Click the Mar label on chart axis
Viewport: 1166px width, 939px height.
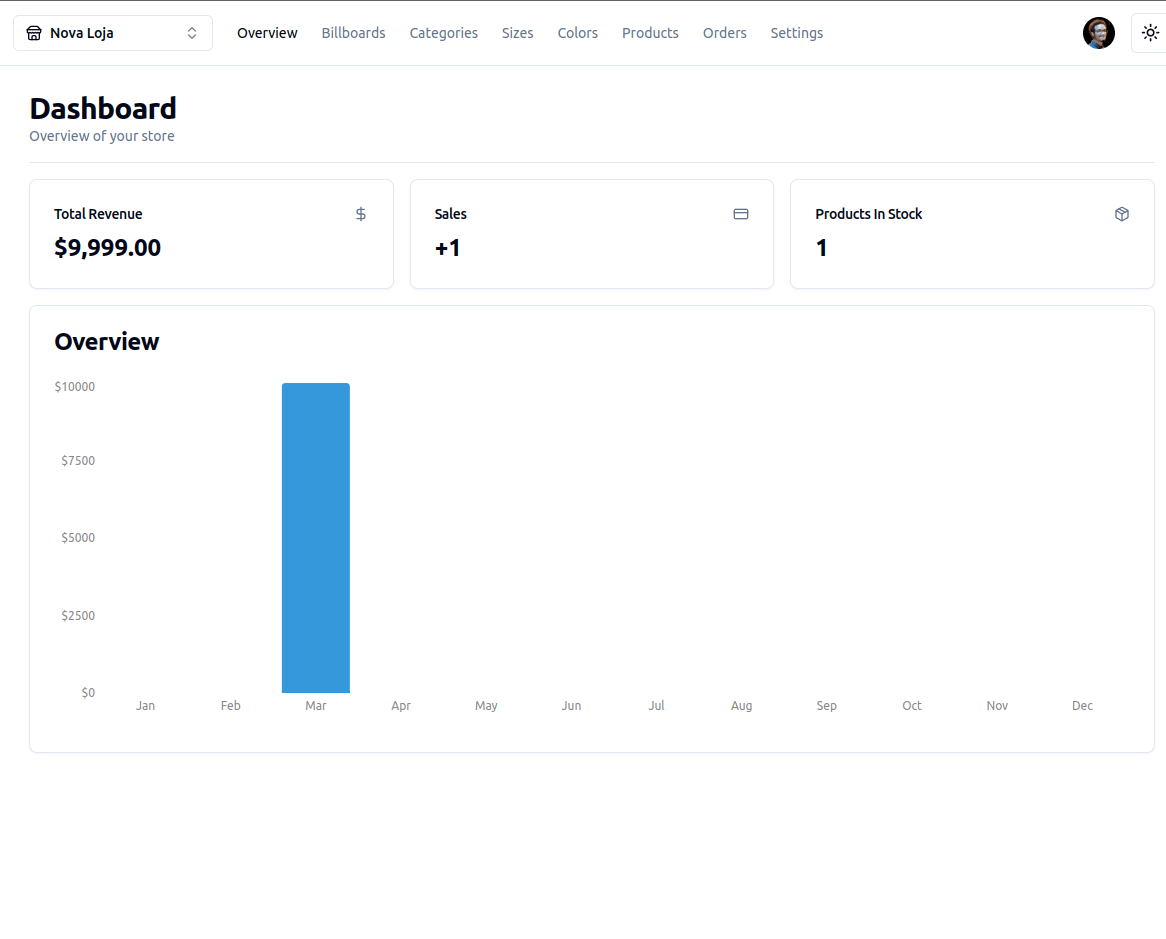(316, 706)
